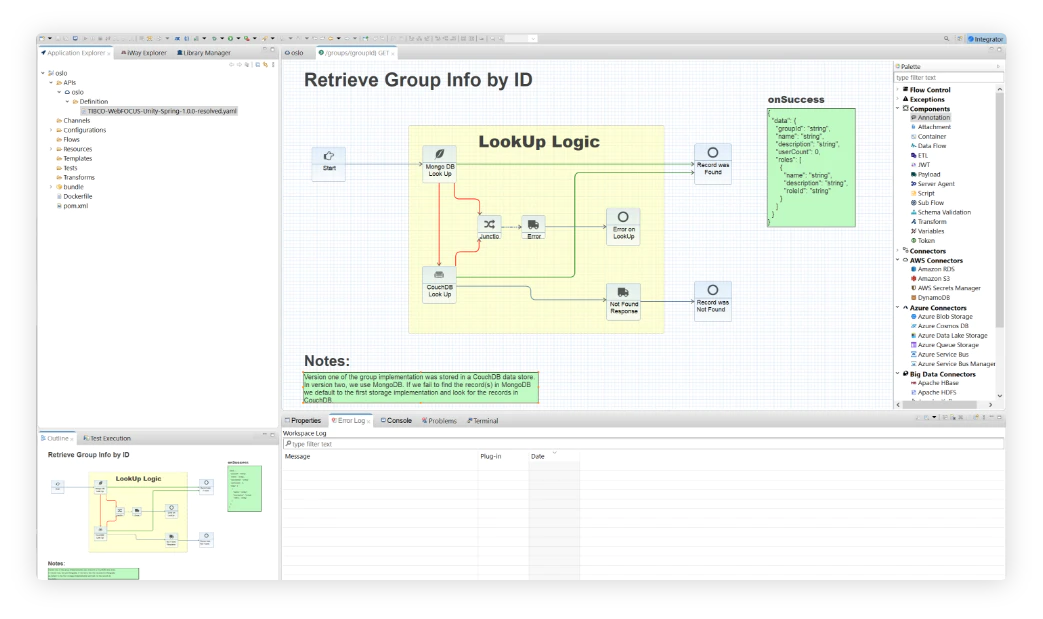1043x619 pixels.
Task: Pick DynamoDB connector from the palette
Action: pyautogui.click(x=933, y=298)
